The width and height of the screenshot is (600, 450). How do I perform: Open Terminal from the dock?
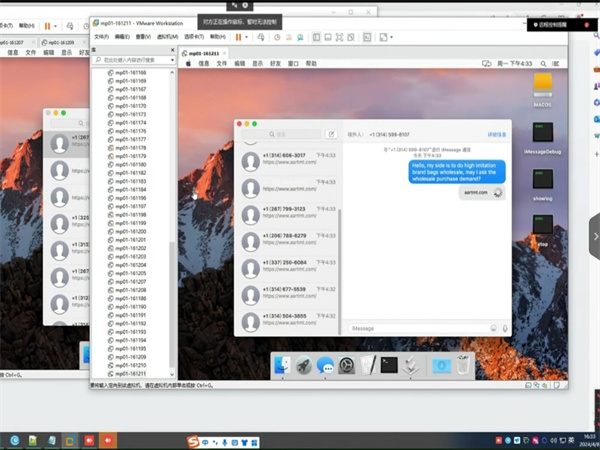(x=390, y=366)
